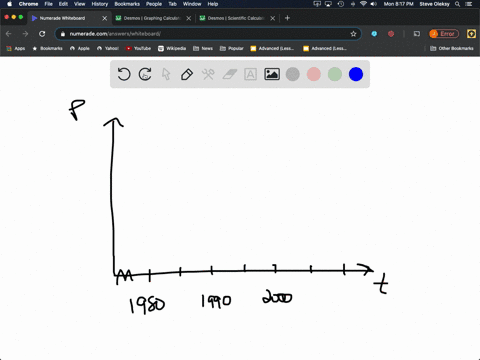Select the eraser tool
This screenshot has height=360, width=480.
229,74
